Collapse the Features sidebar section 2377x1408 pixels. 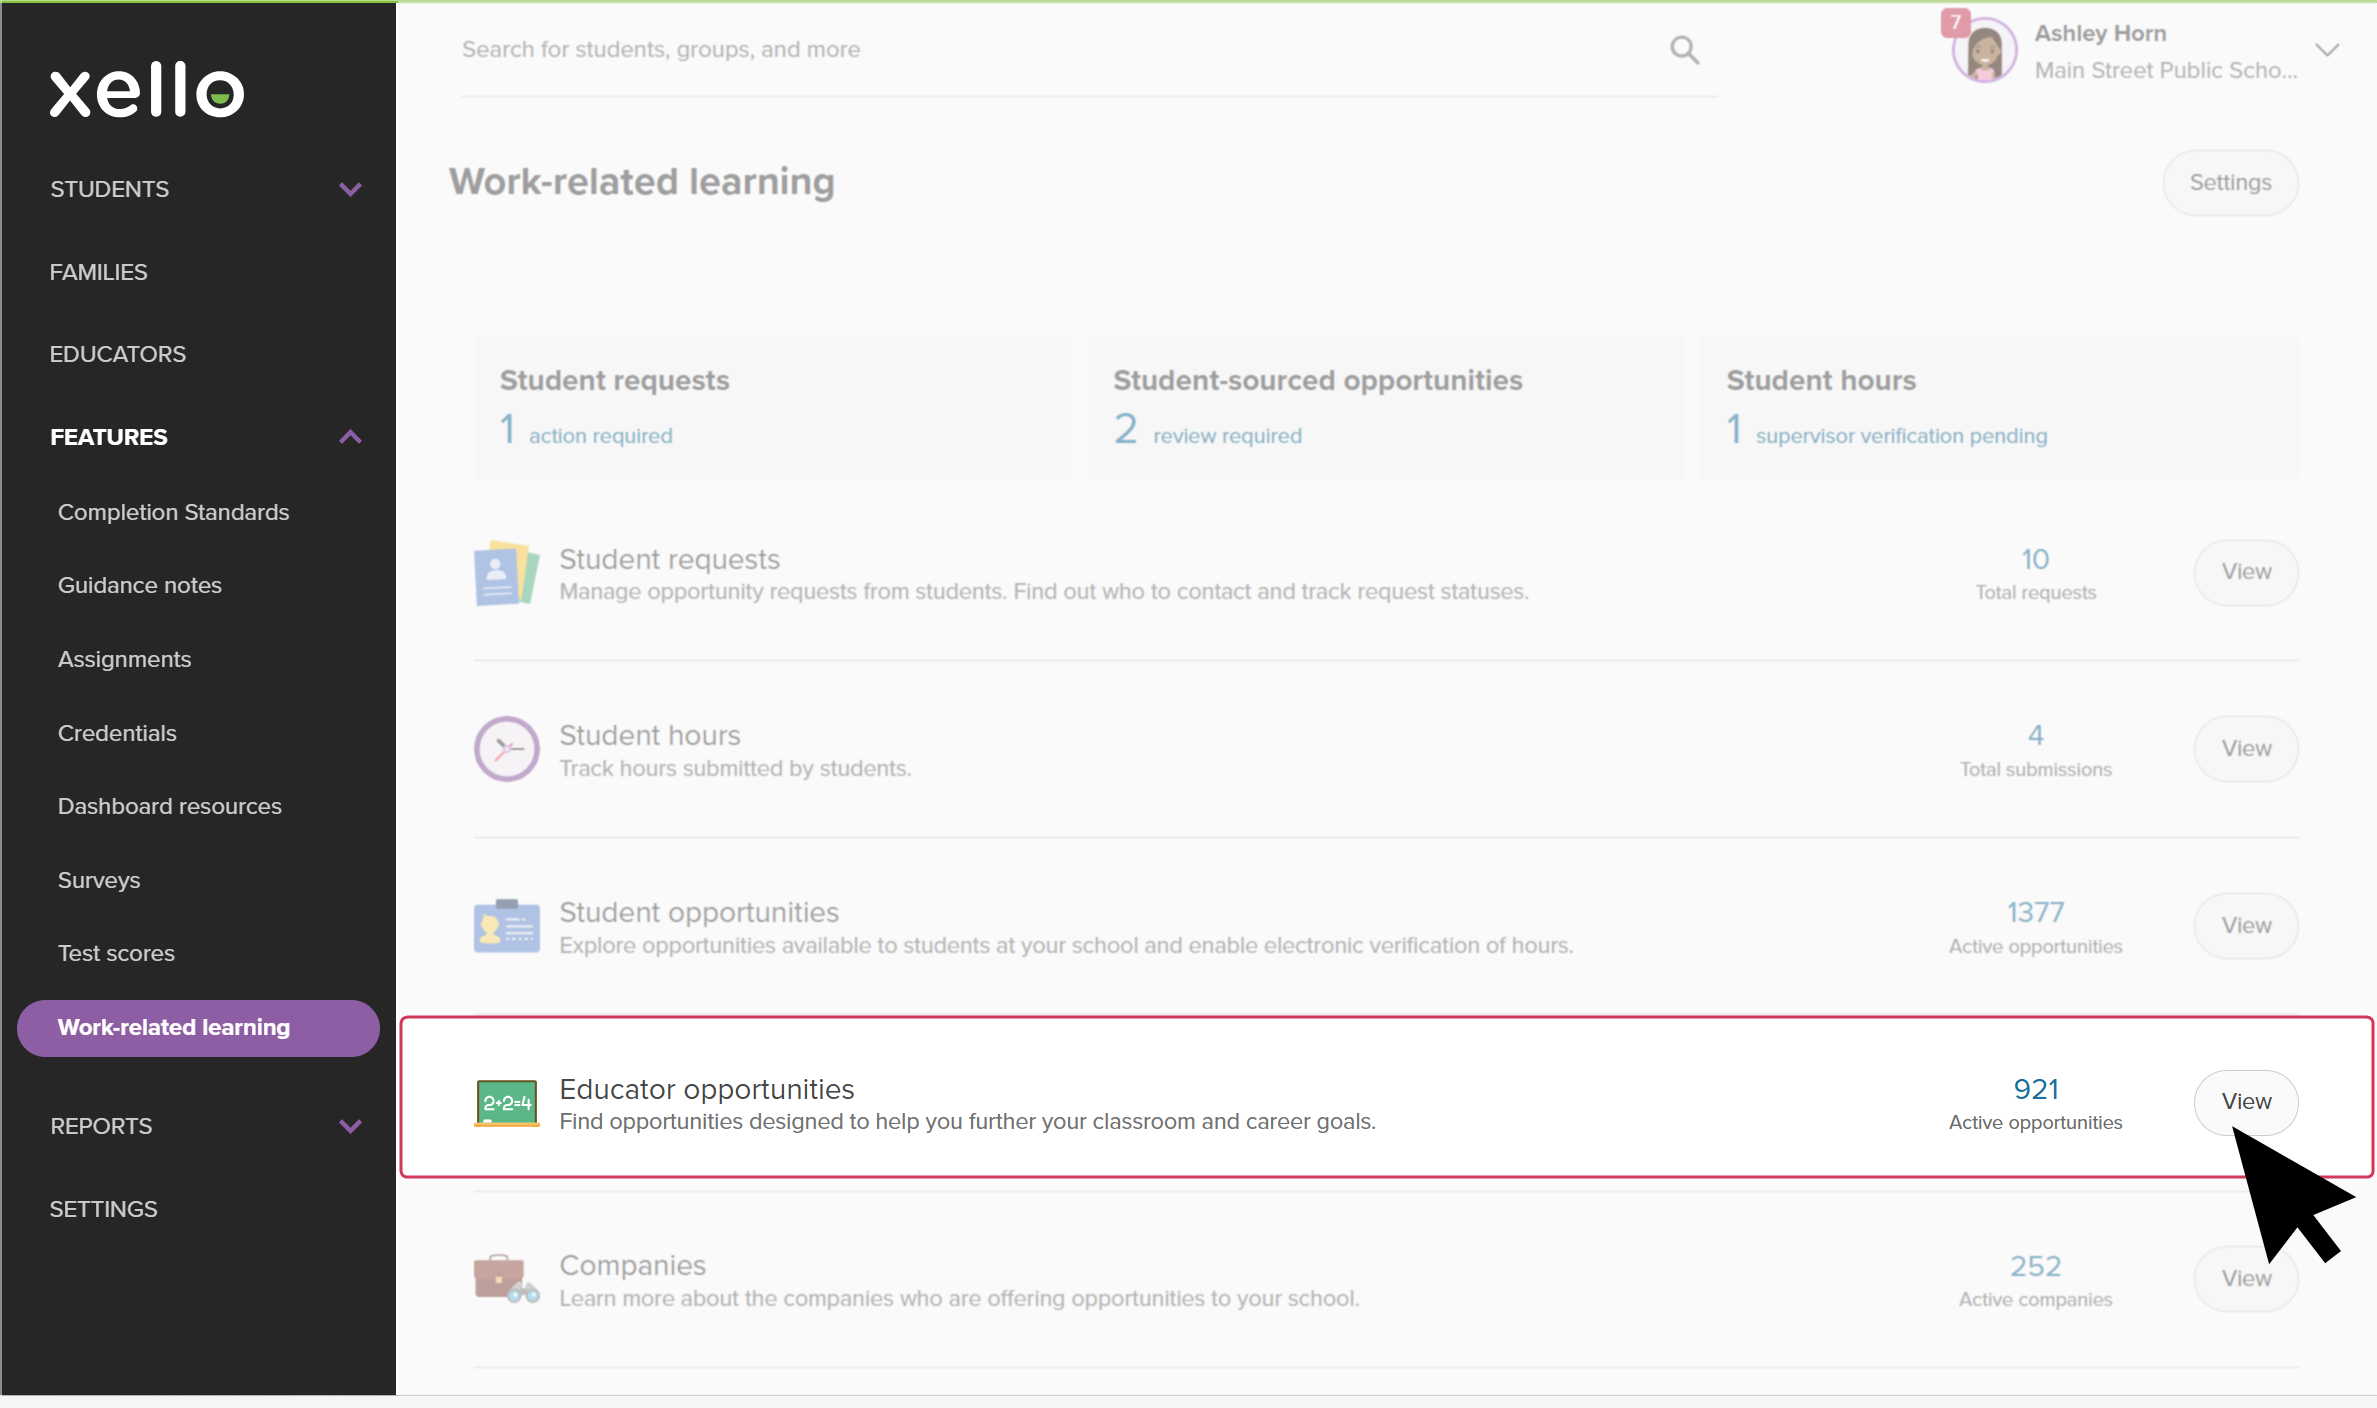tap(350, 437)
